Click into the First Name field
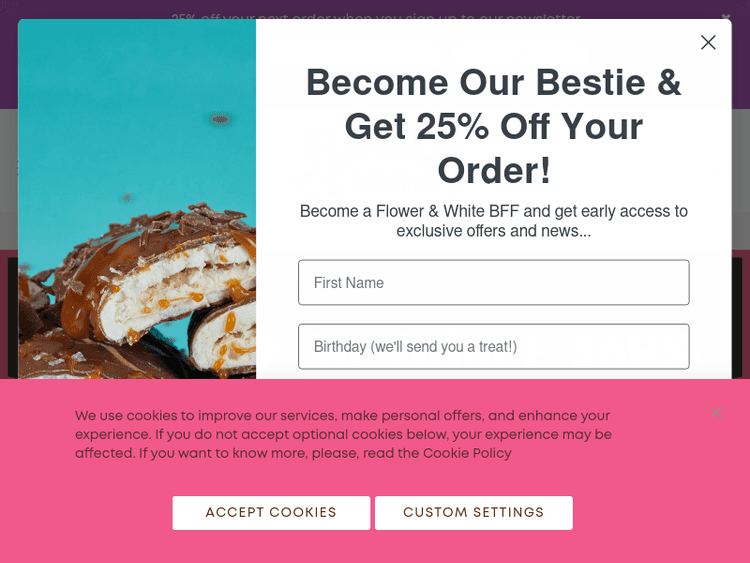Viewport: 750px width, 563px height. pos(494,283)
